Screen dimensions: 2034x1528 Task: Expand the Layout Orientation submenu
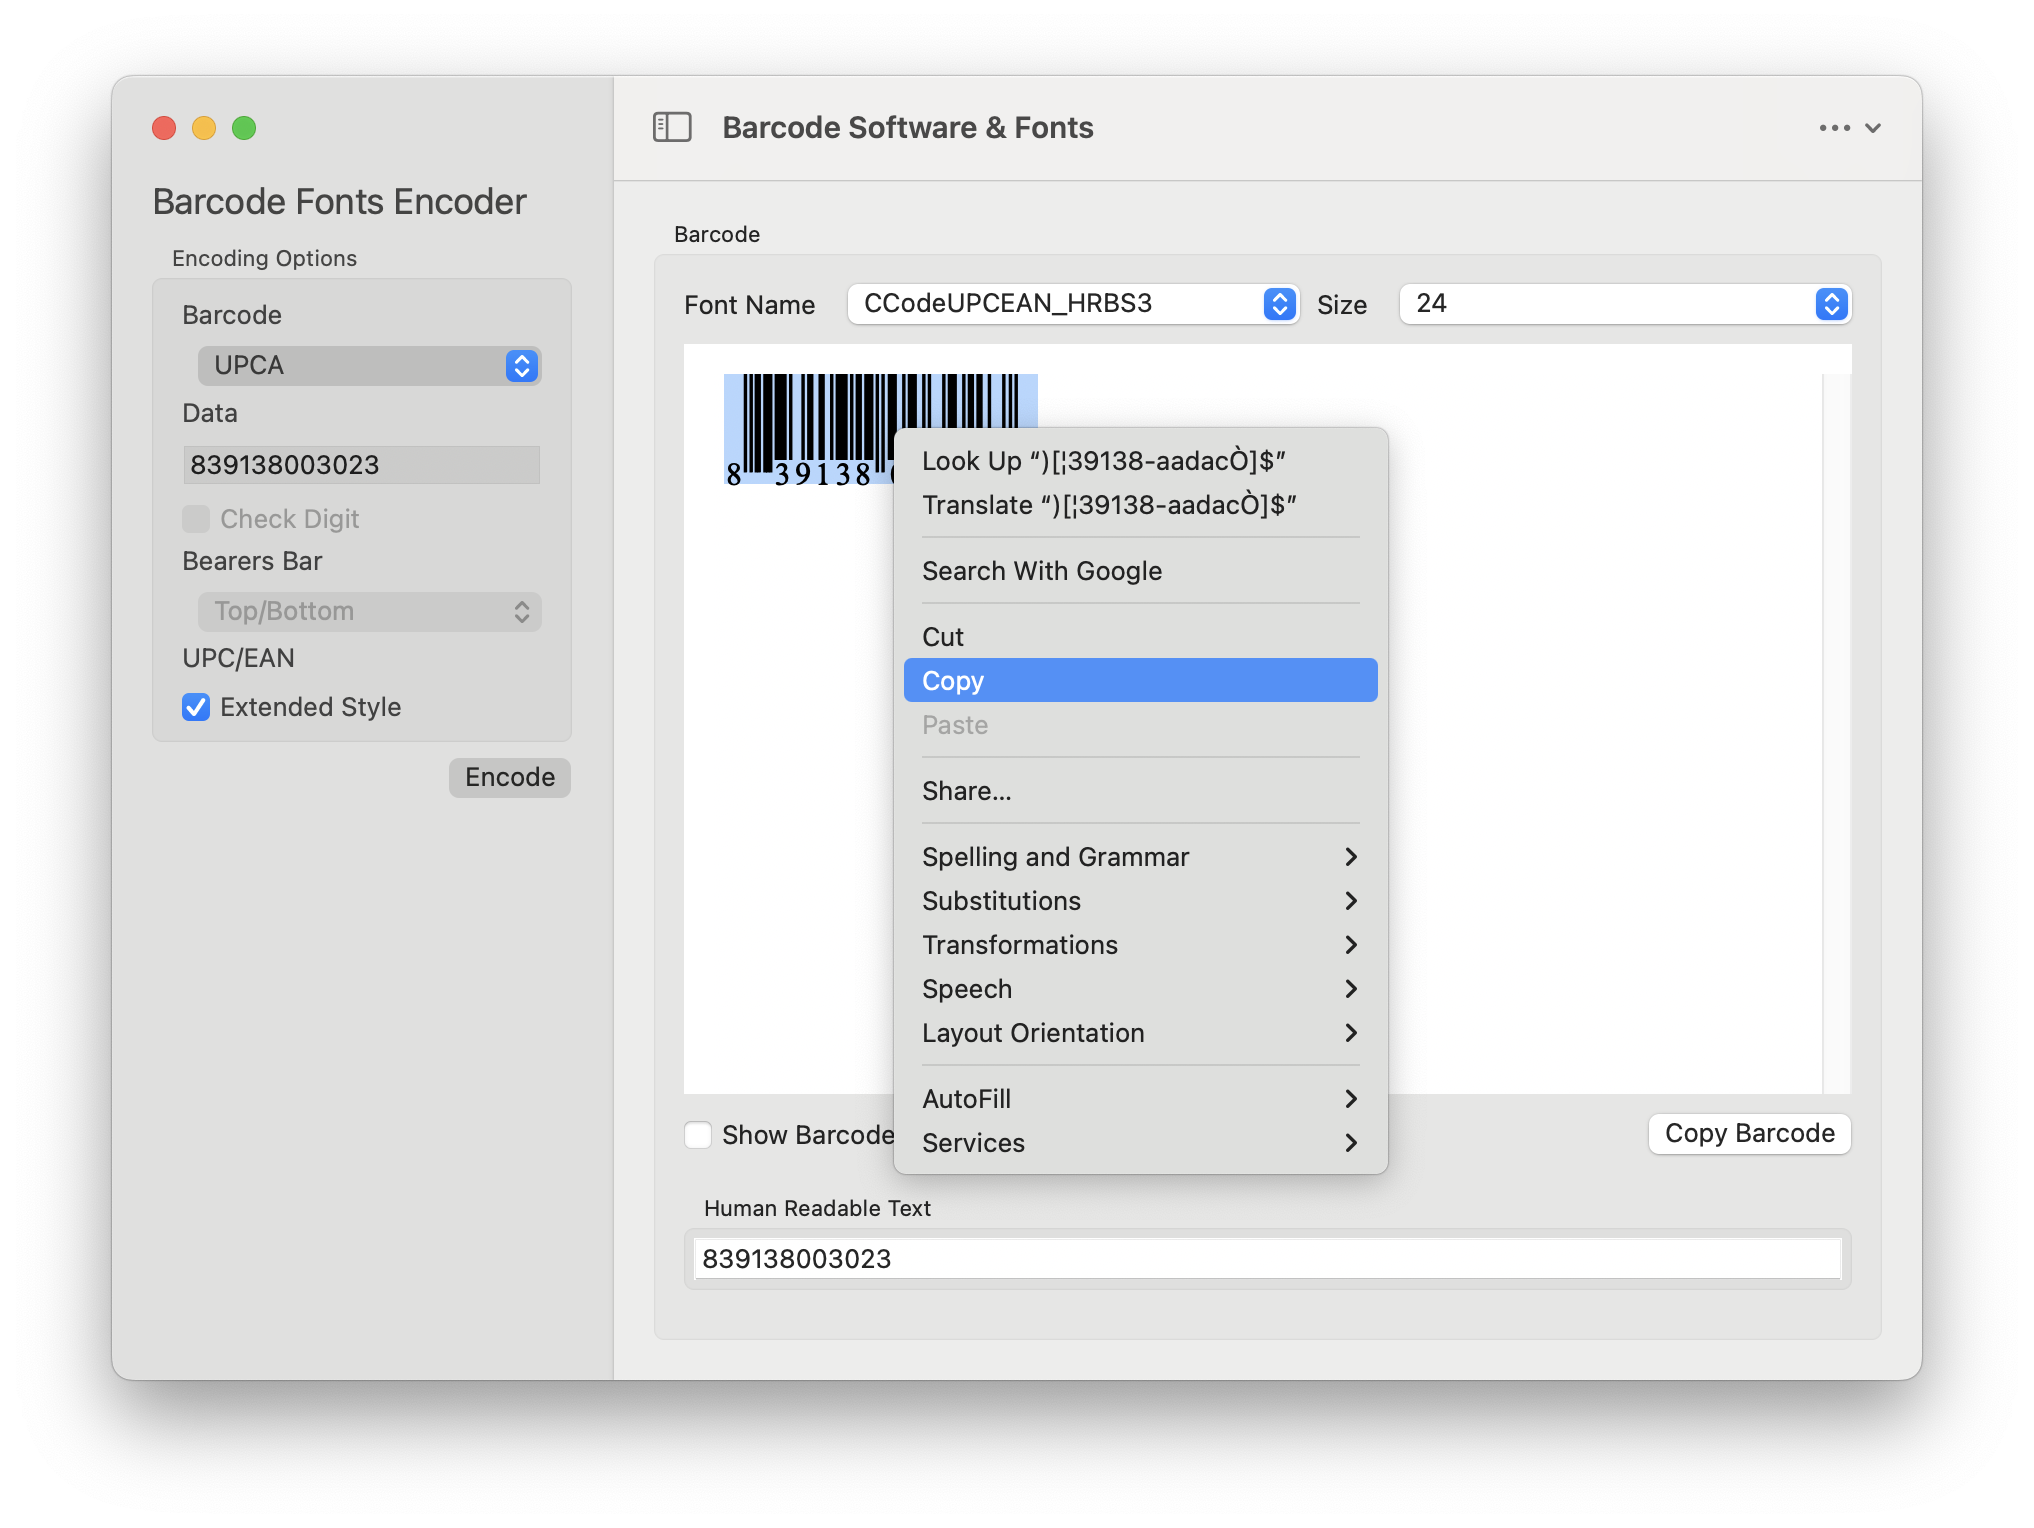[x=1140, y=1033]
